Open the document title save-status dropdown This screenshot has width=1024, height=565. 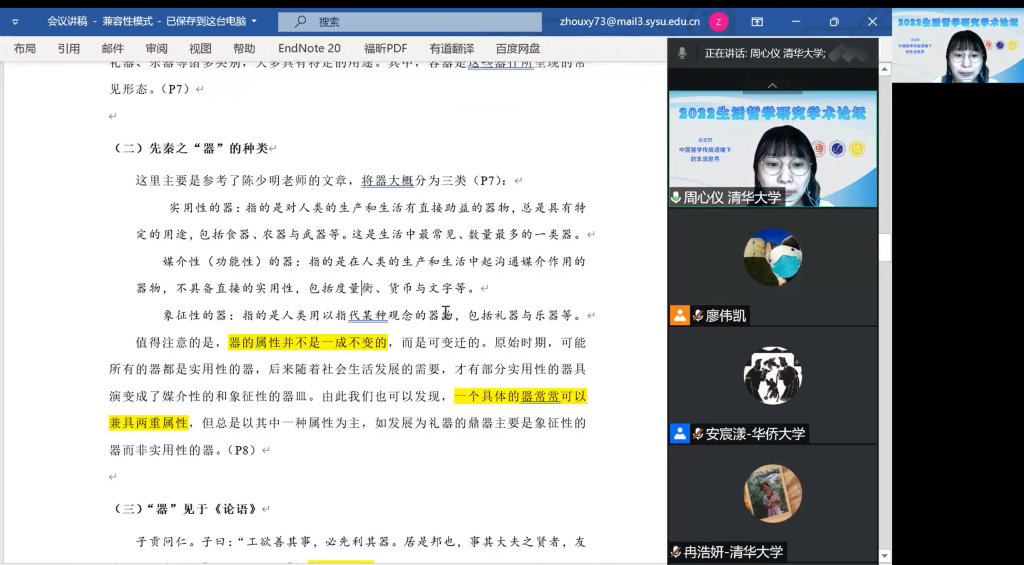[254, 21]
